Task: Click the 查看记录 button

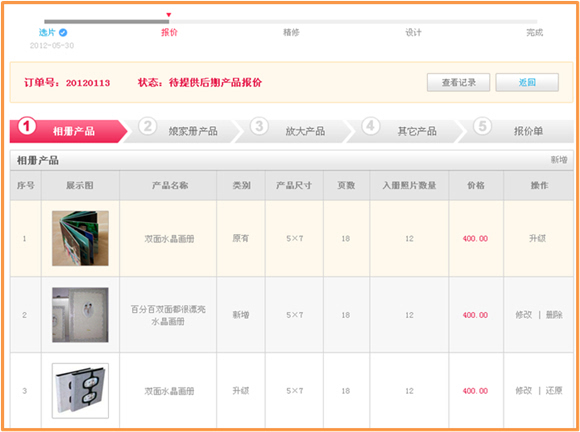Action: pyautogui.click(x=458, y=82)
